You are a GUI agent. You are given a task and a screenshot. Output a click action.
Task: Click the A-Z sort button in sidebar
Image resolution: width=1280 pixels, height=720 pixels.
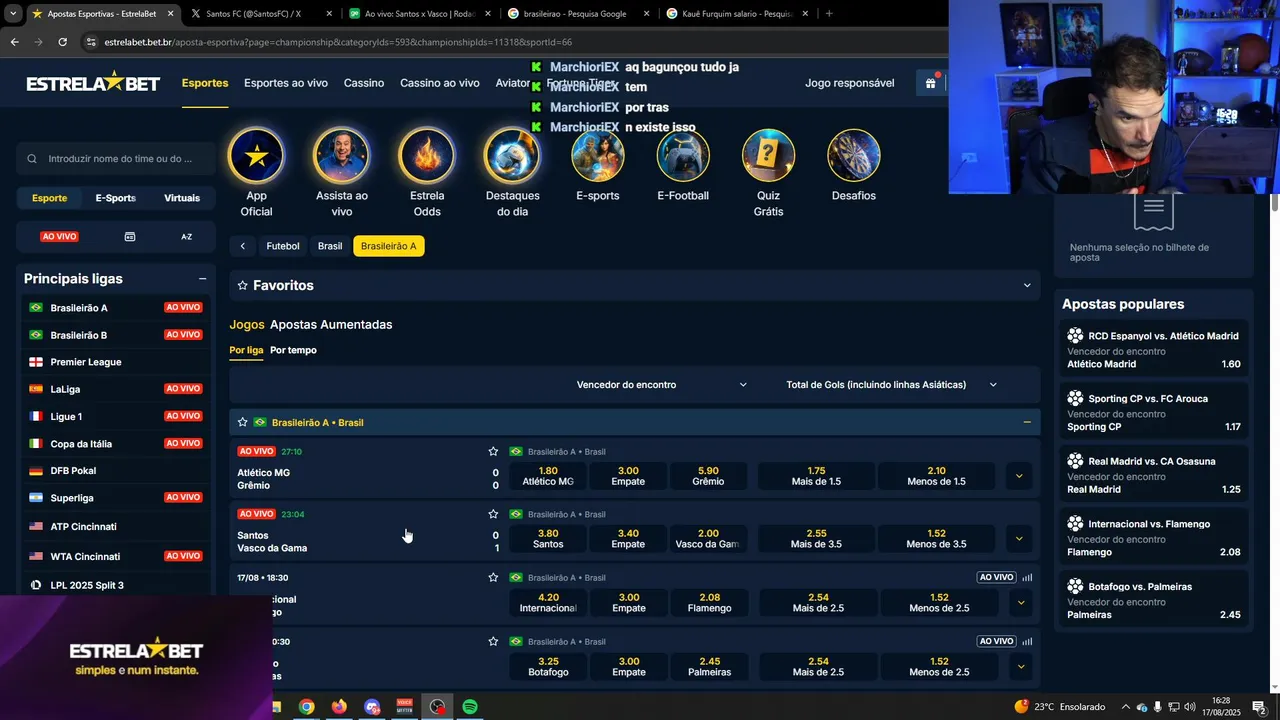tap(186, 237)
